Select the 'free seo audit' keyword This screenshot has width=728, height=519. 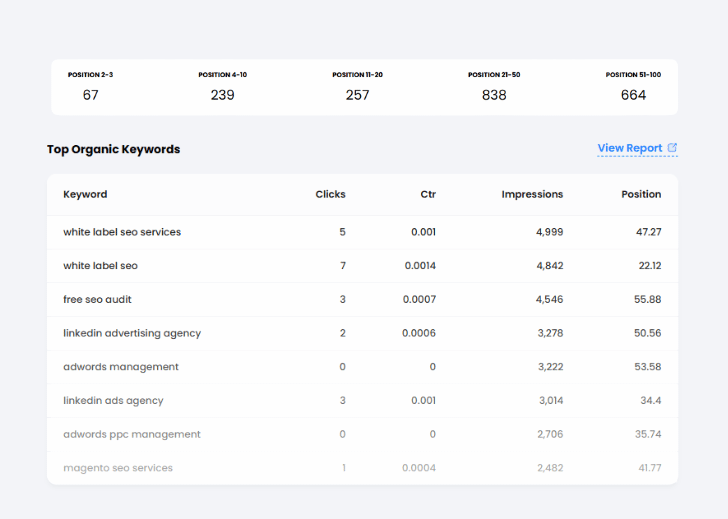point(97,299)
